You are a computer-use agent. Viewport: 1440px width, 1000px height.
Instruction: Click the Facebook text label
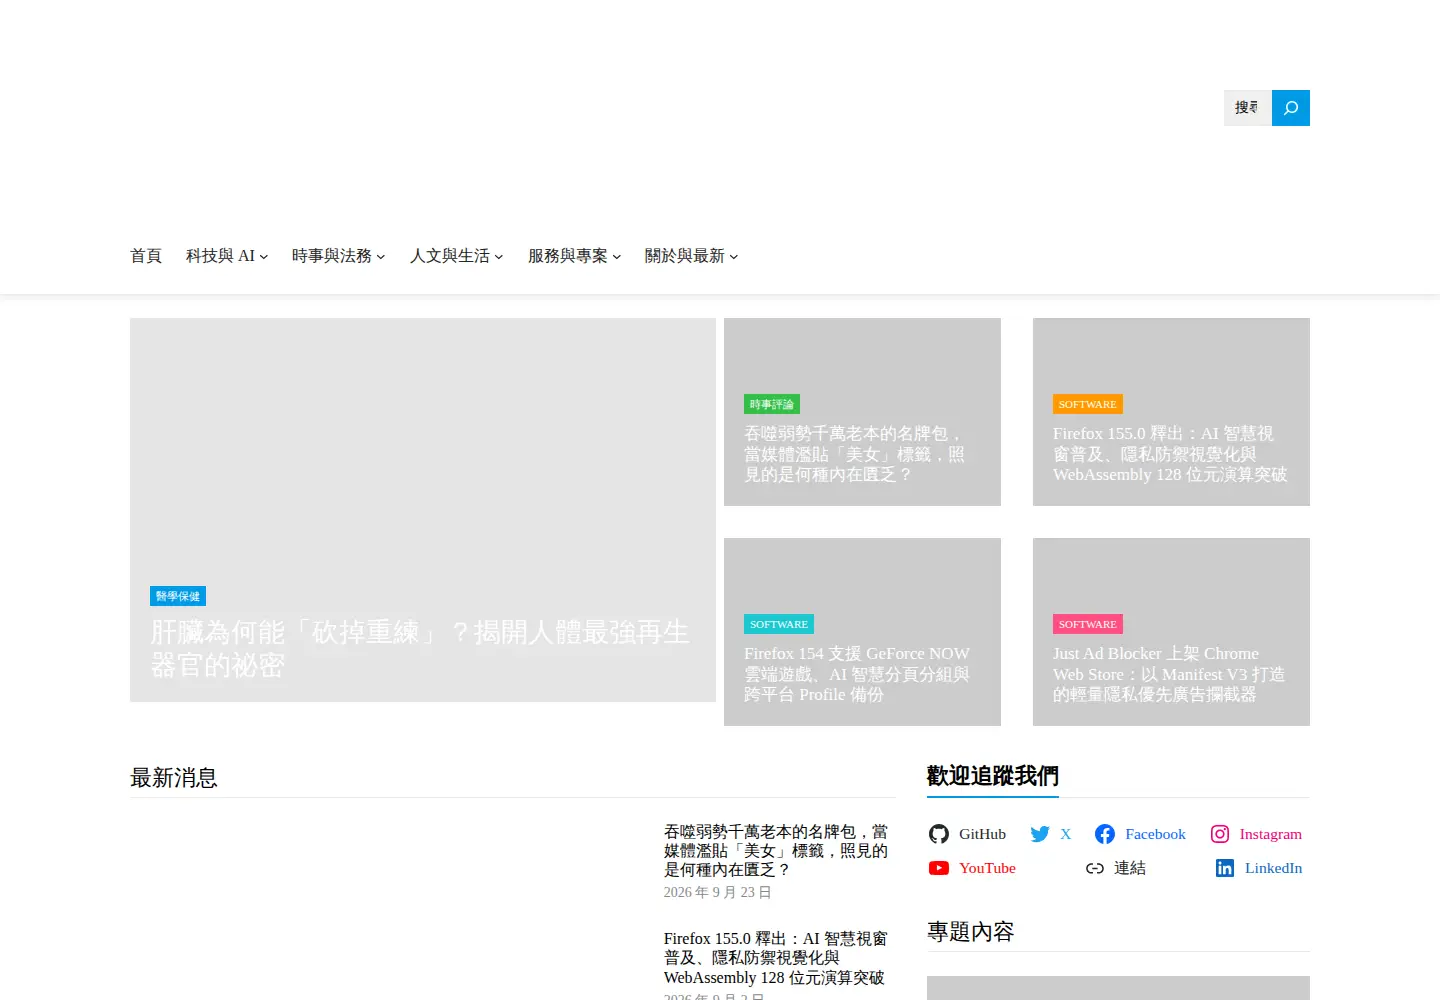[x=1155, y=834]
